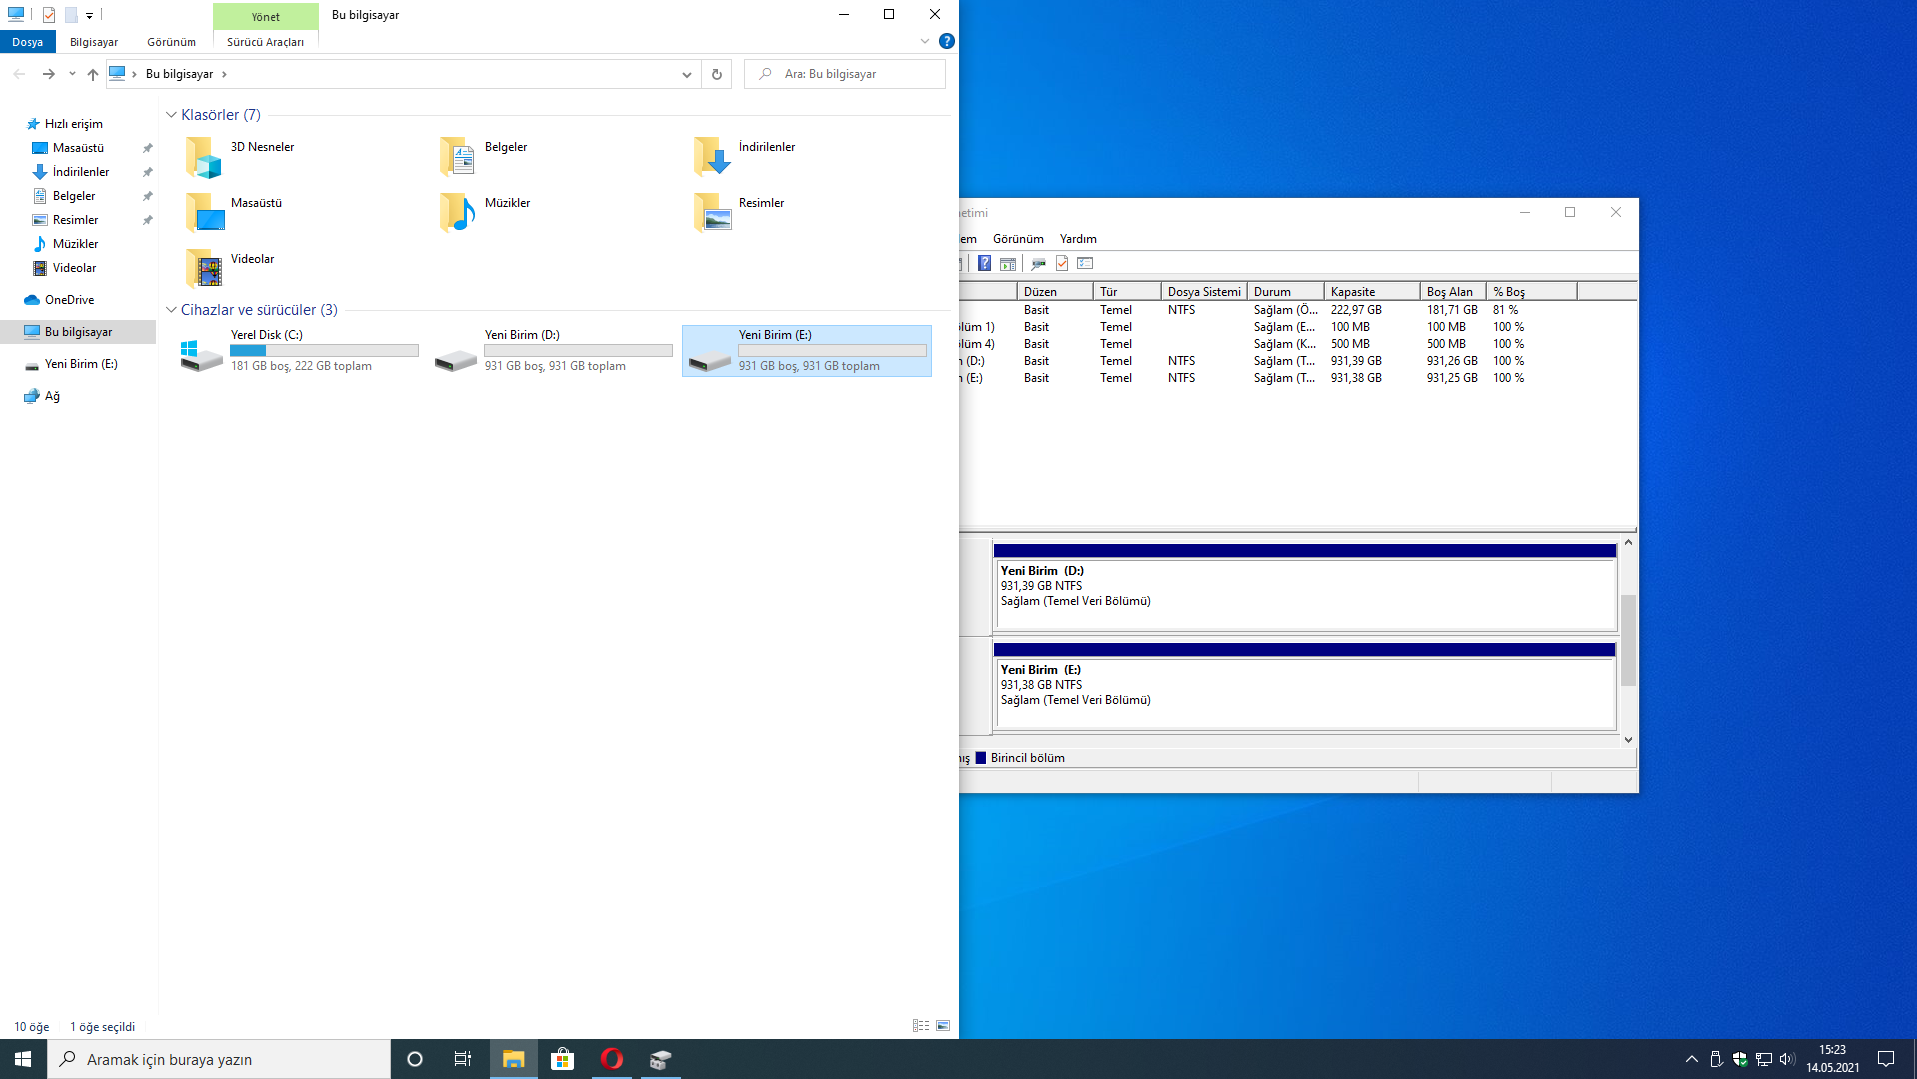Switch to details view in Explorer status bar
Screen dimensions: 1917x1079
coord(921,1026)
